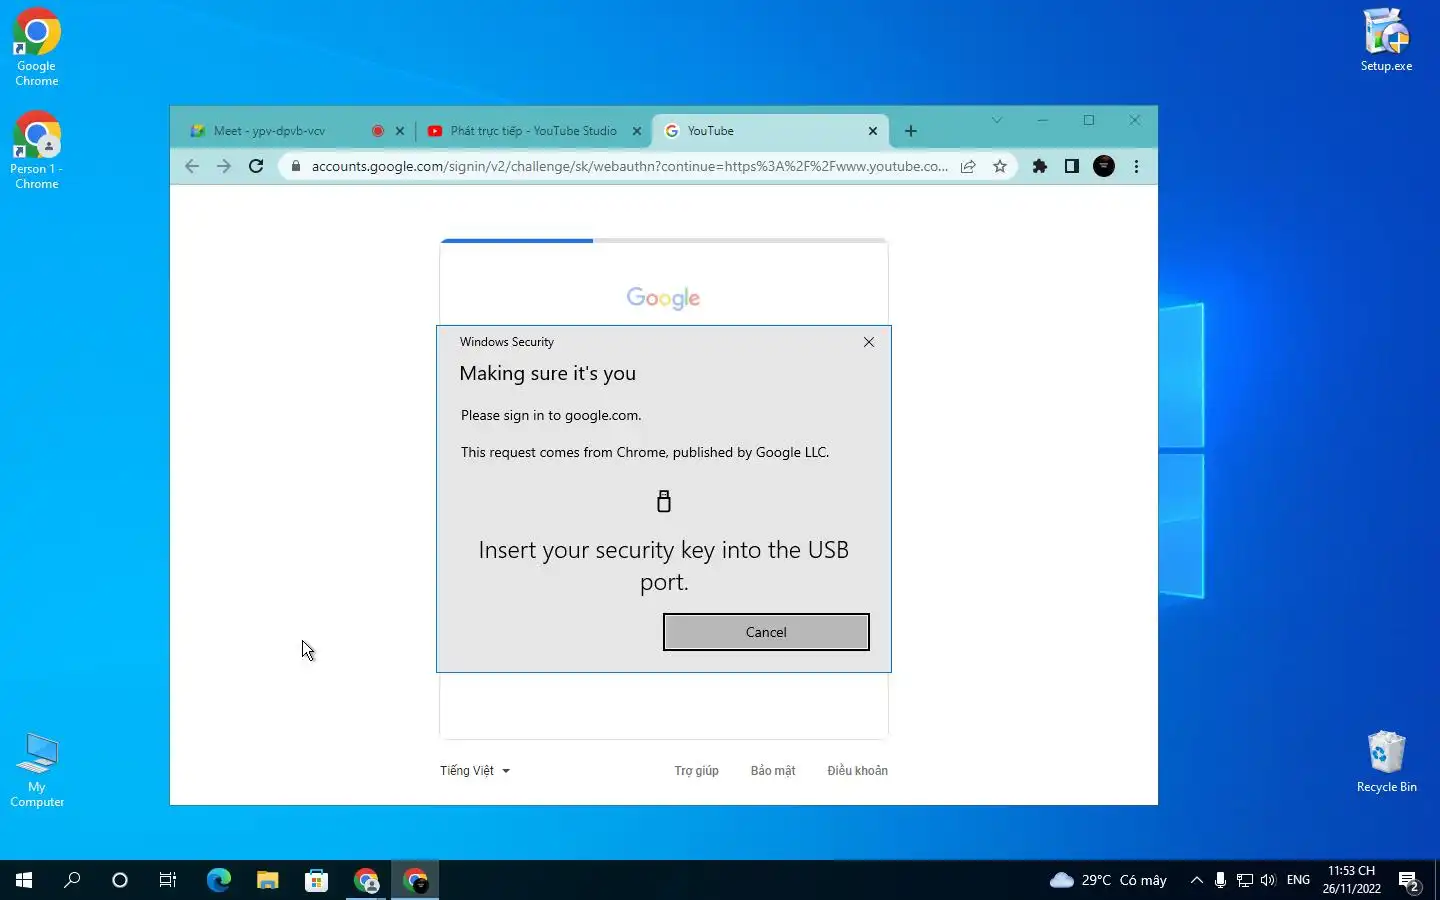This screenshot has width=1440, height=900.
Task: Open the Tiếng Việt language dropdown
Action: click(475, 771)
